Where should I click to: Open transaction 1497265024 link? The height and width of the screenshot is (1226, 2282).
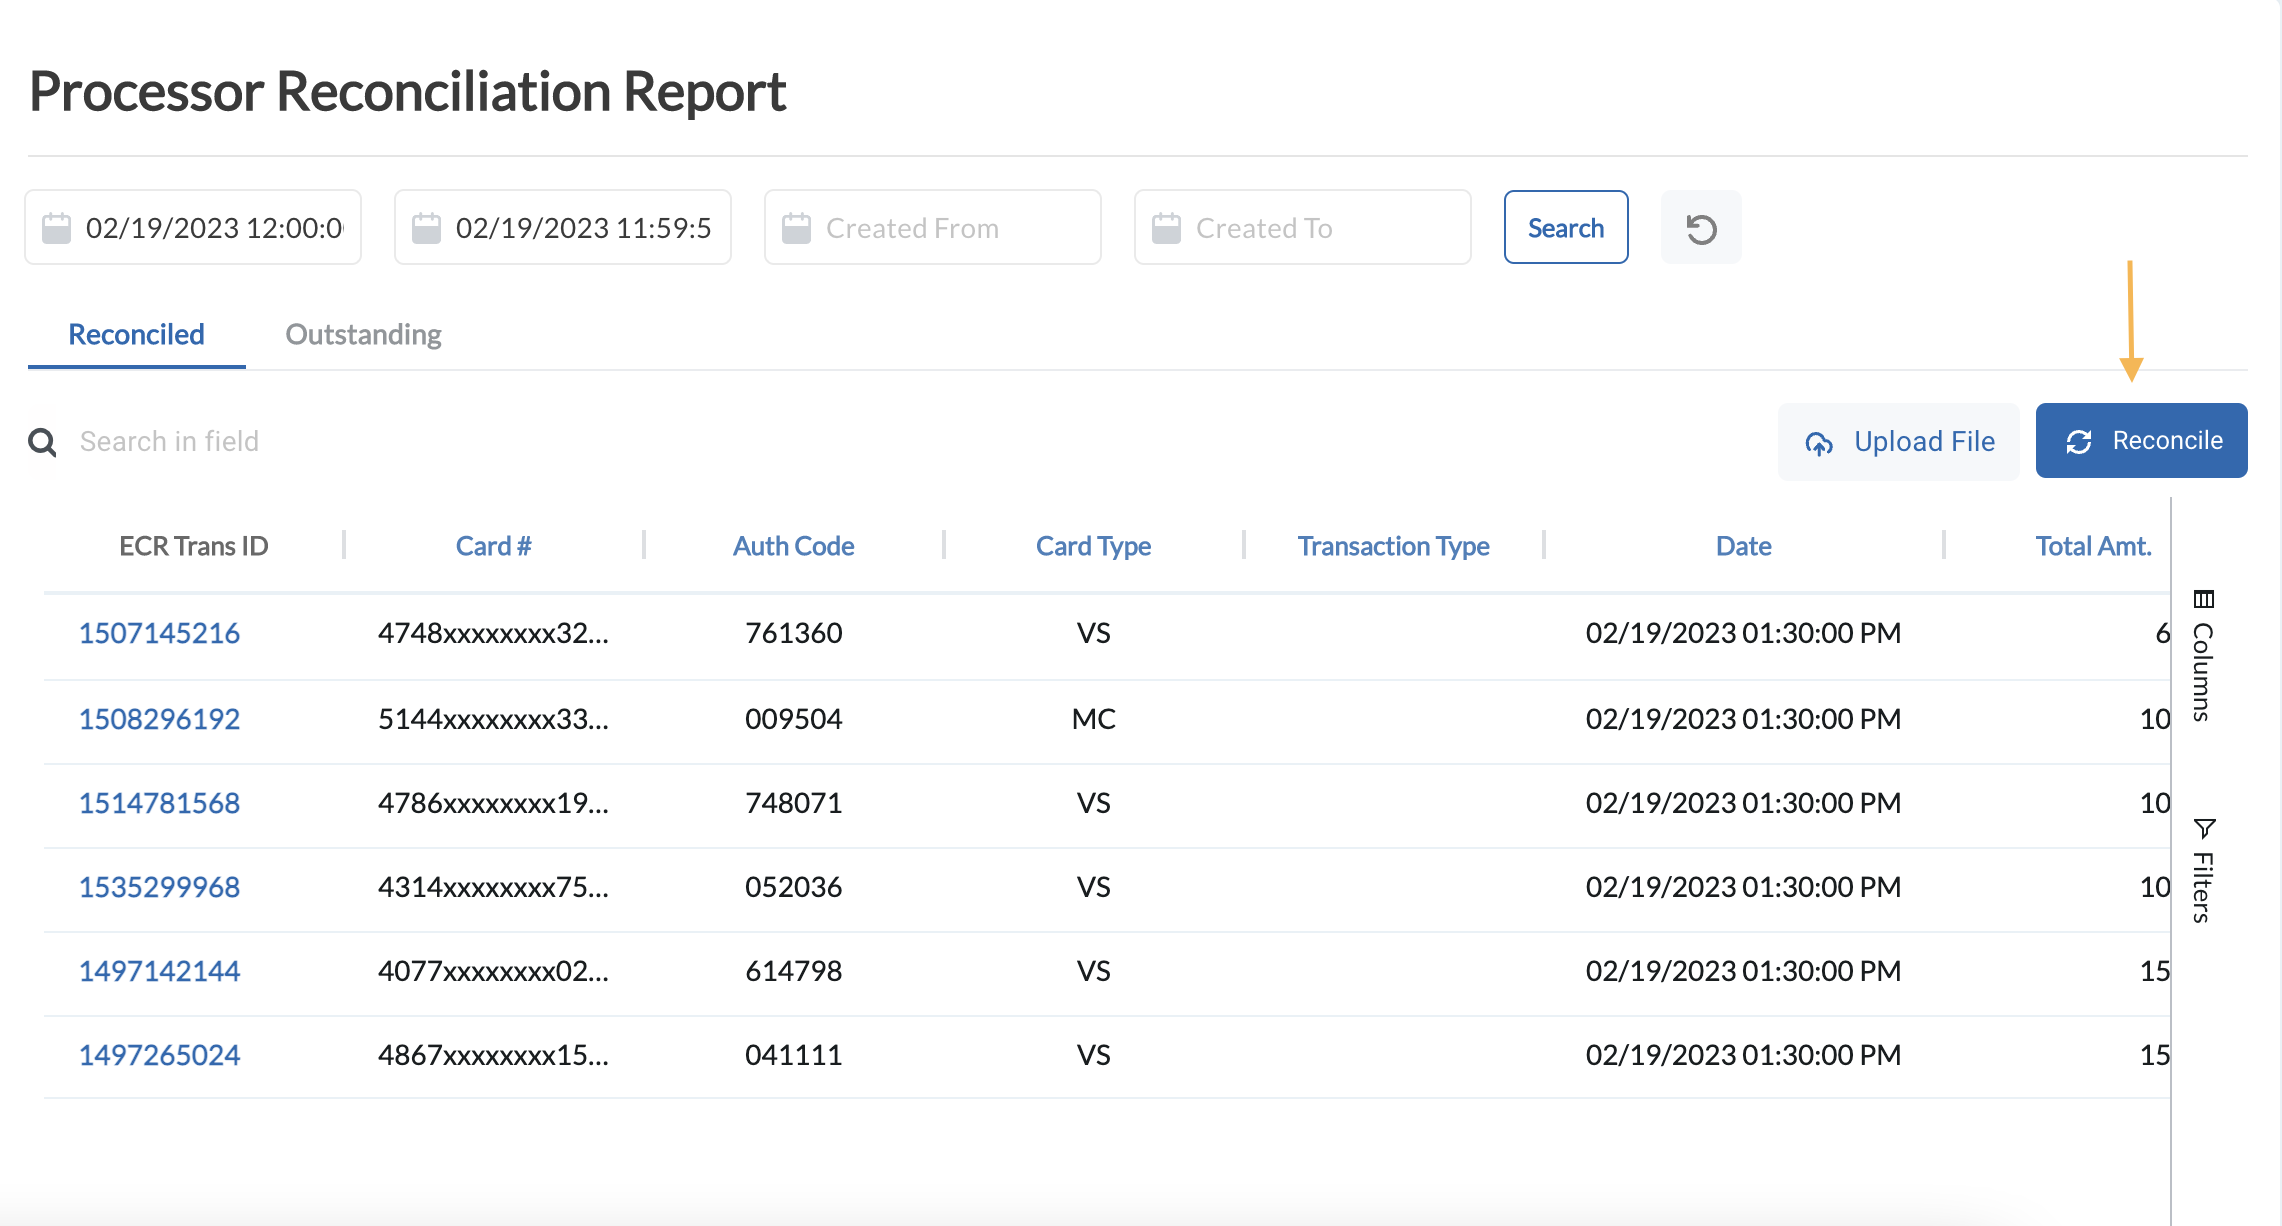(159, 1055)
